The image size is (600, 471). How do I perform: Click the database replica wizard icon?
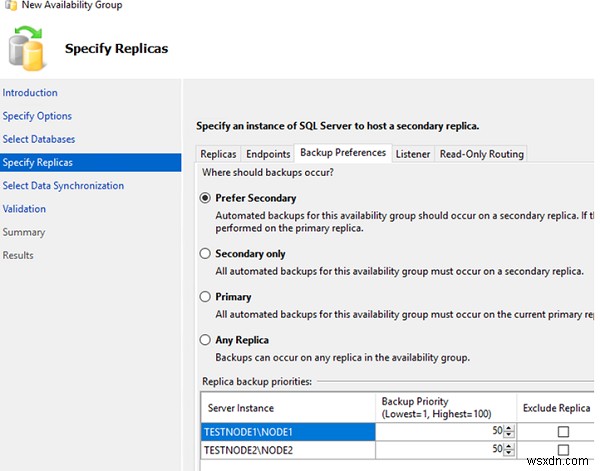(x=26, y=48)
